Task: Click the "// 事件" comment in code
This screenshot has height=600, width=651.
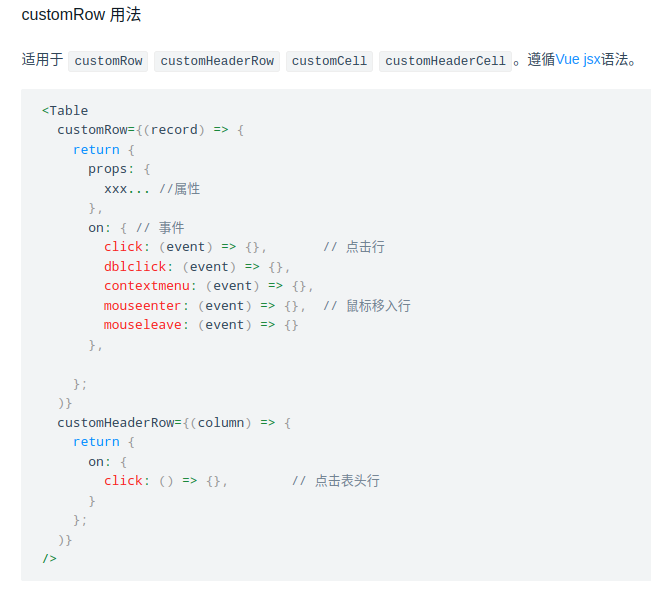Action: [159, 227]
